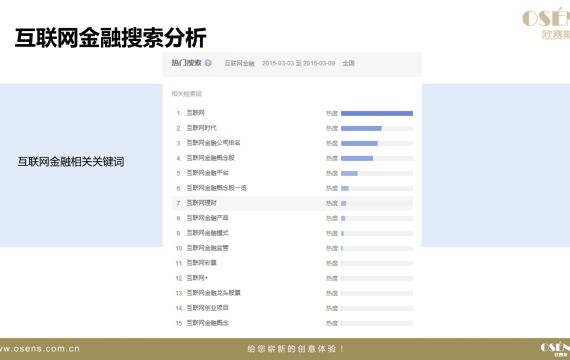Select keyword 互联网金融公司排名
The image size is (570, 360).
tap(213, 143)
